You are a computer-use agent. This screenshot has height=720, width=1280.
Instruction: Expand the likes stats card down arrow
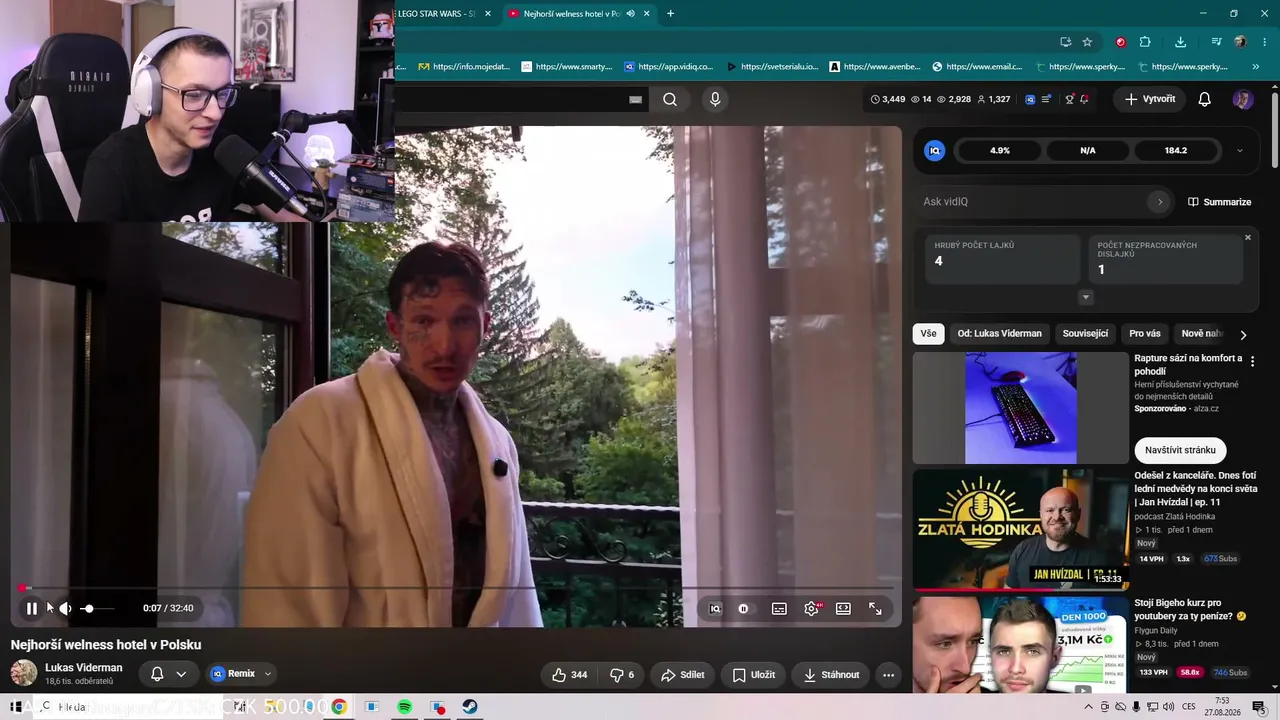(x=1086, y=297)
